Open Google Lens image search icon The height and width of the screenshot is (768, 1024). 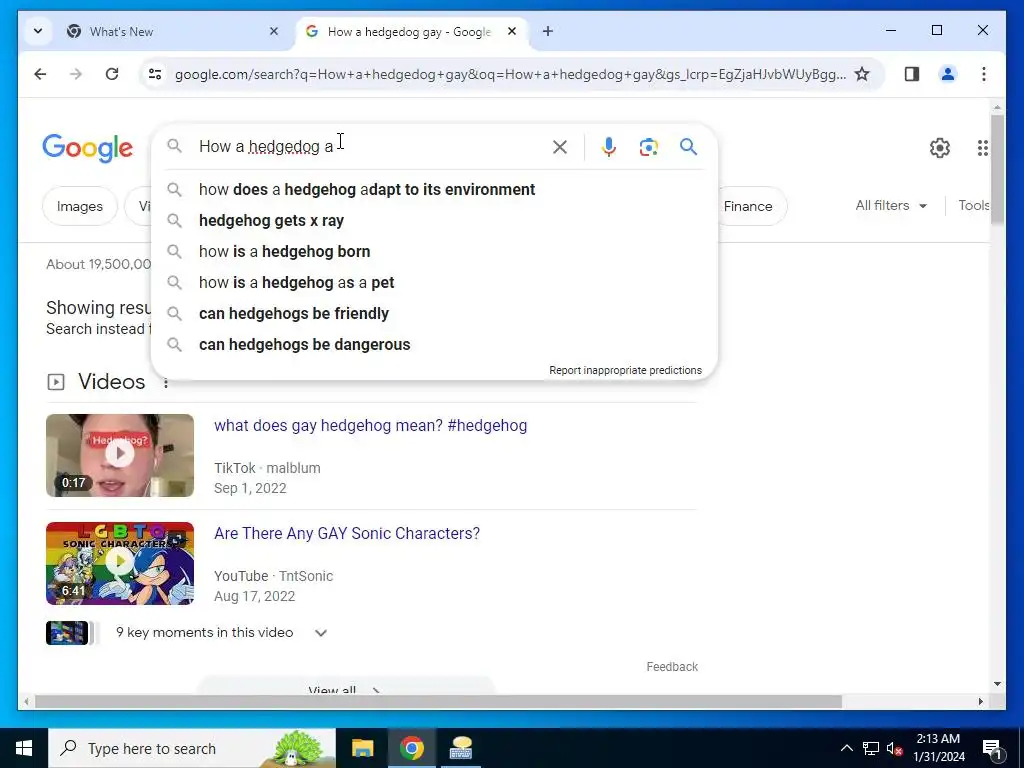(648, 147)
